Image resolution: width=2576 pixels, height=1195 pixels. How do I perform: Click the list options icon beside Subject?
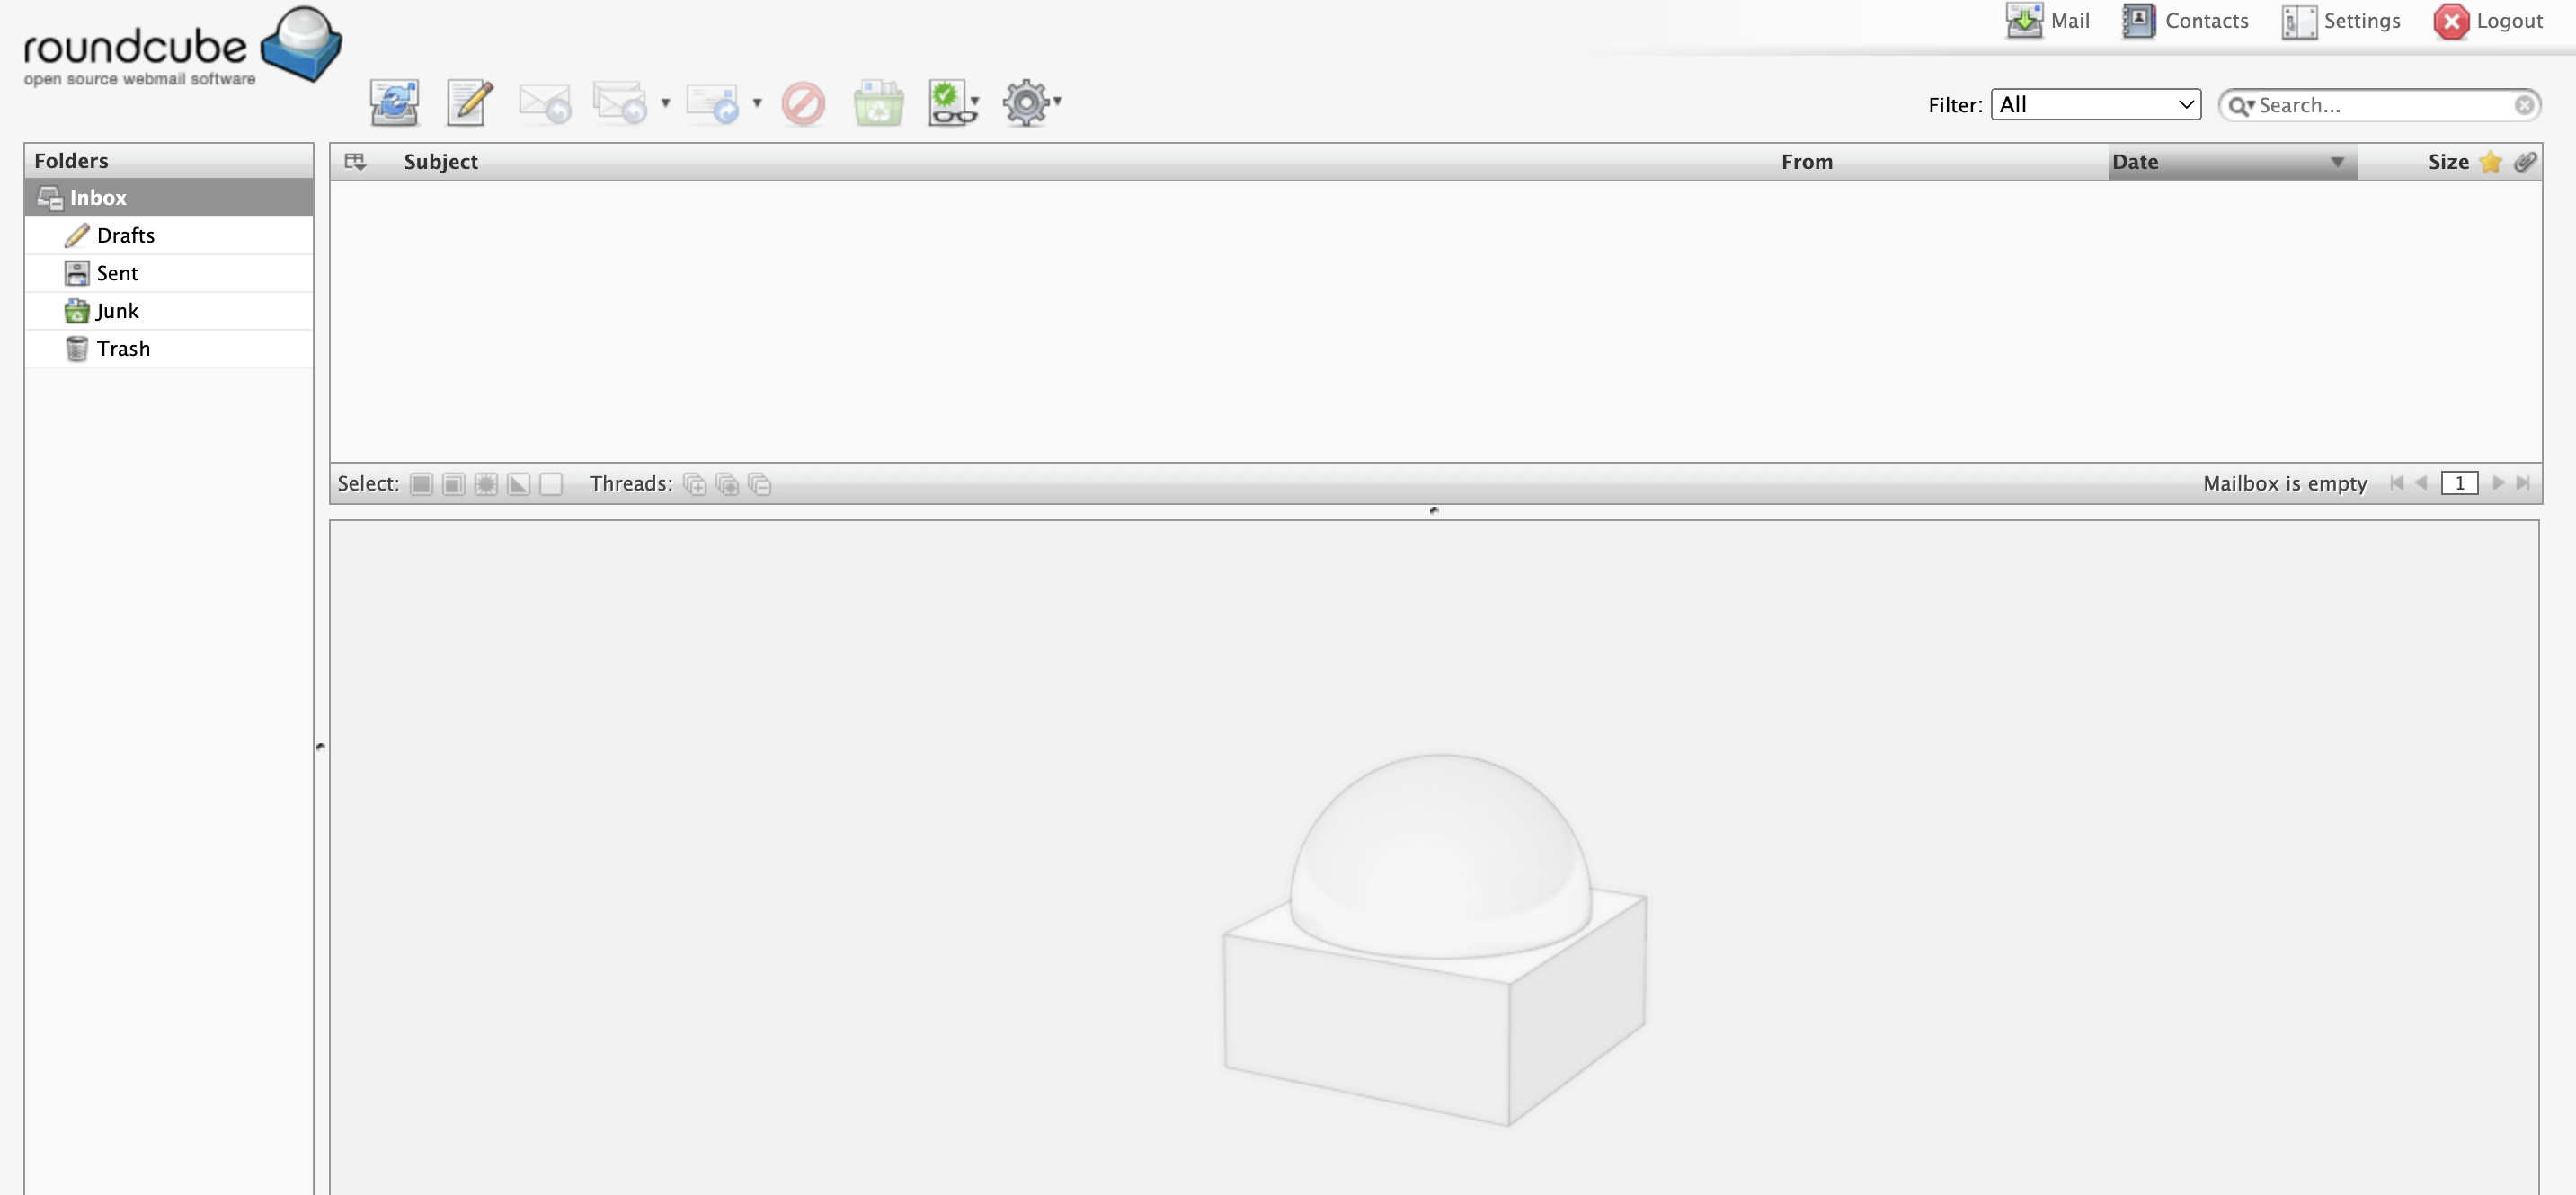tap(355, 162)
